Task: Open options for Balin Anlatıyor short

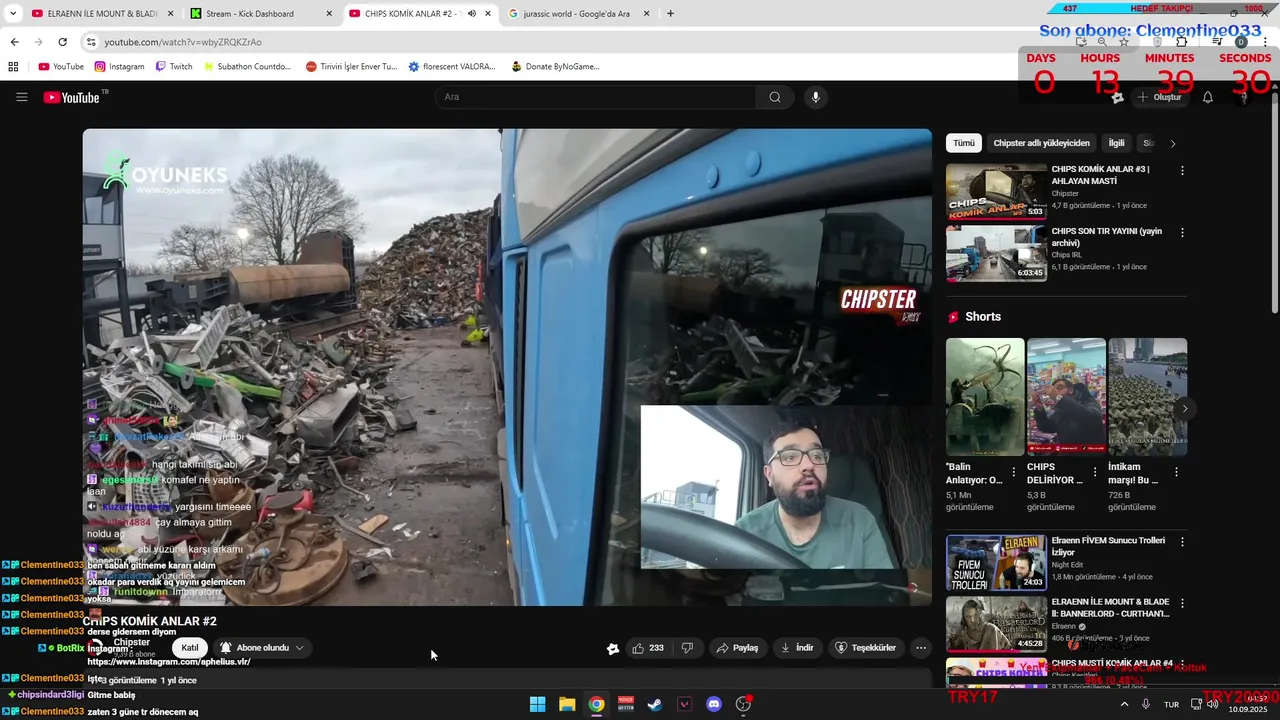Action: (1013, 472)
